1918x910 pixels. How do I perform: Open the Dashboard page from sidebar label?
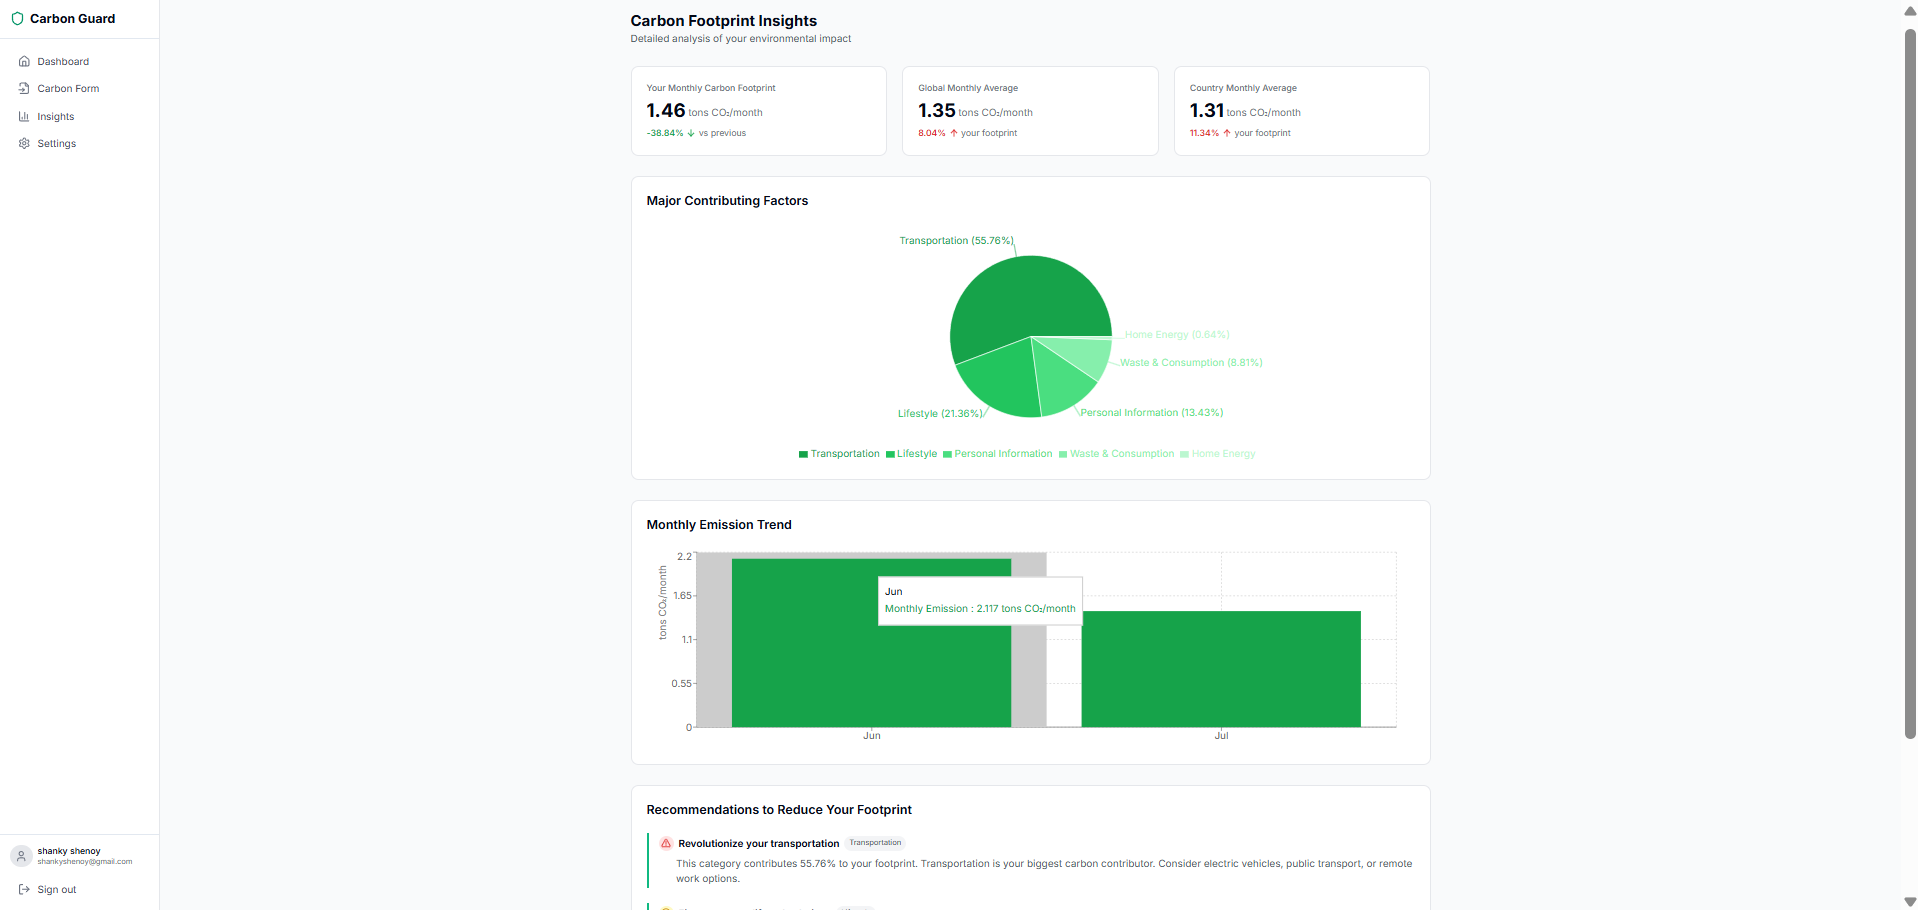[x=63, y=62]
